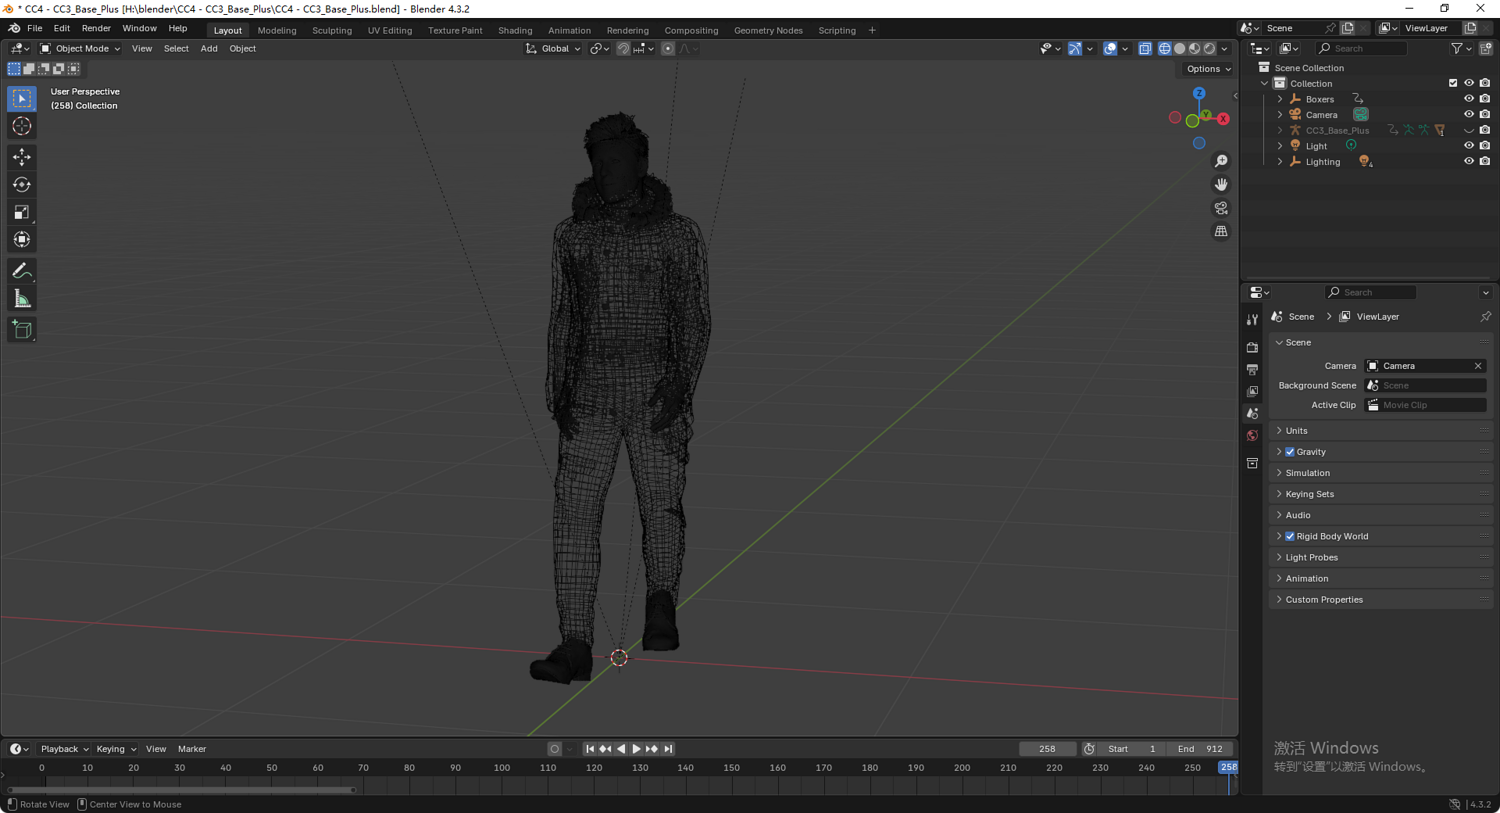Click the Options button in viewport

tap(1208, 69)
